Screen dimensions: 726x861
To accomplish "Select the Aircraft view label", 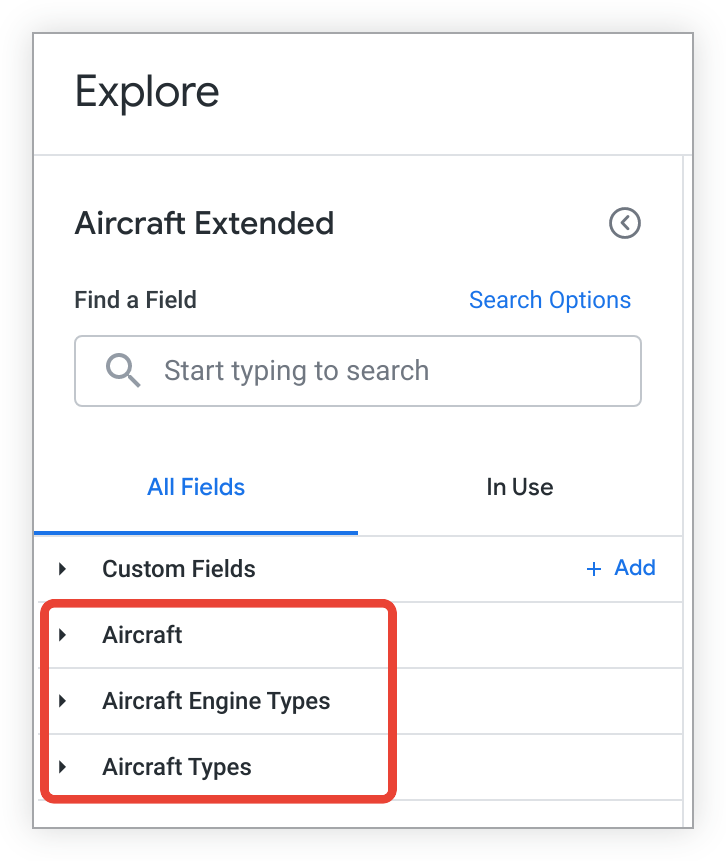I will (x=142, y=635).
